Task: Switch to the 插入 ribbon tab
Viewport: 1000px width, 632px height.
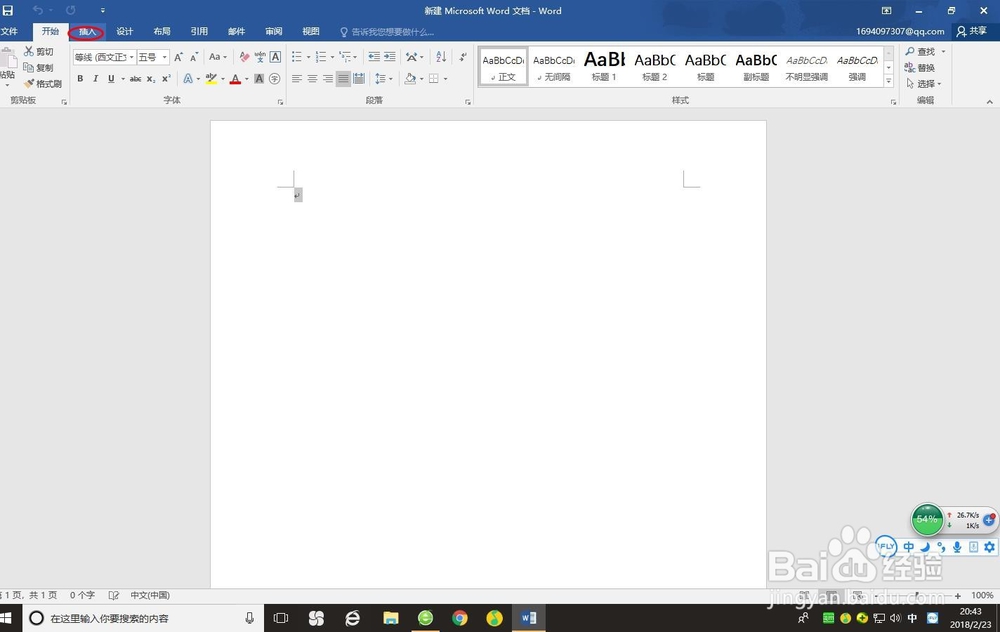Action: coord(86,31)
